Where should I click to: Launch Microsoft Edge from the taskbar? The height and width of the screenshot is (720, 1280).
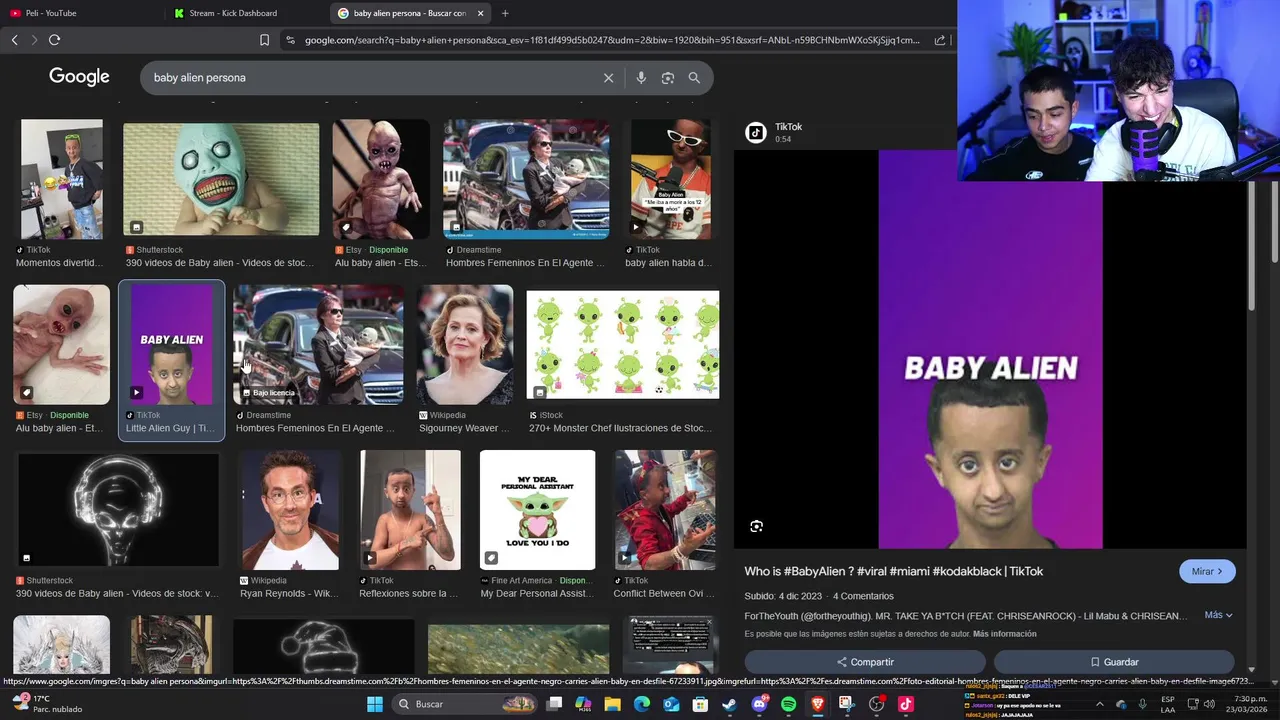click(641, 704)
